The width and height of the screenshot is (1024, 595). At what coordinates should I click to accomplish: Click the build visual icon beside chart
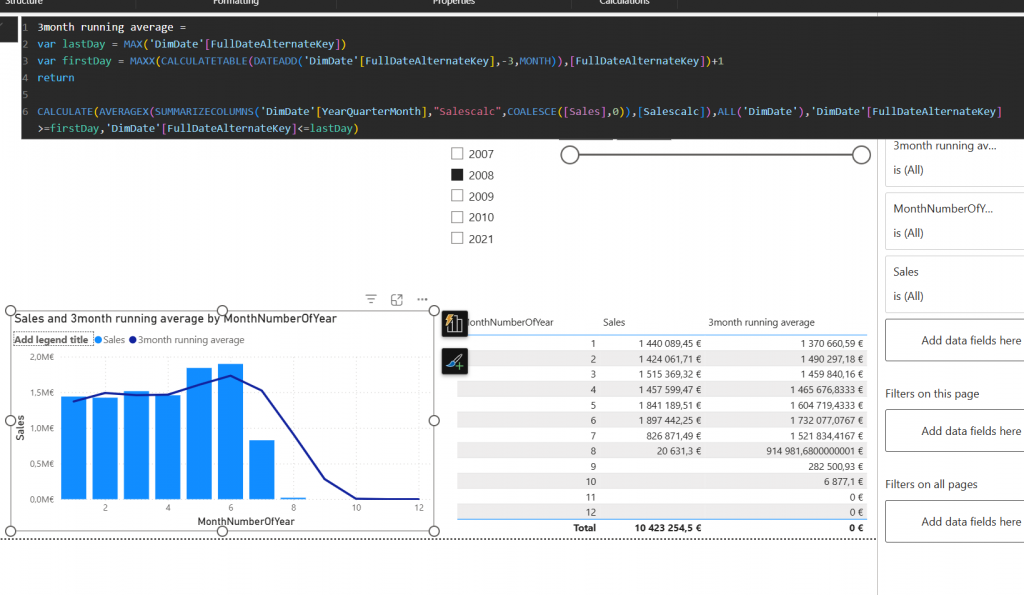coord(455,322)
